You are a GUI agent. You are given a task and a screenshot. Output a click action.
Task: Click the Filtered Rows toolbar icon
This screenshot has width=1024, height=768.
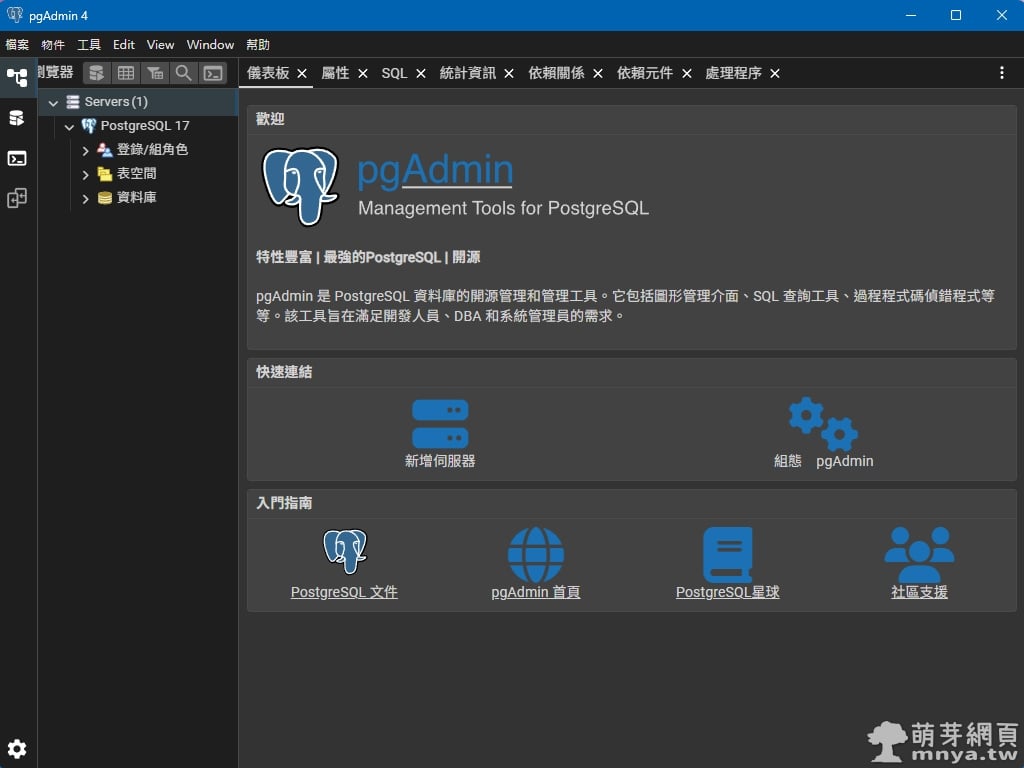point(155,73)
